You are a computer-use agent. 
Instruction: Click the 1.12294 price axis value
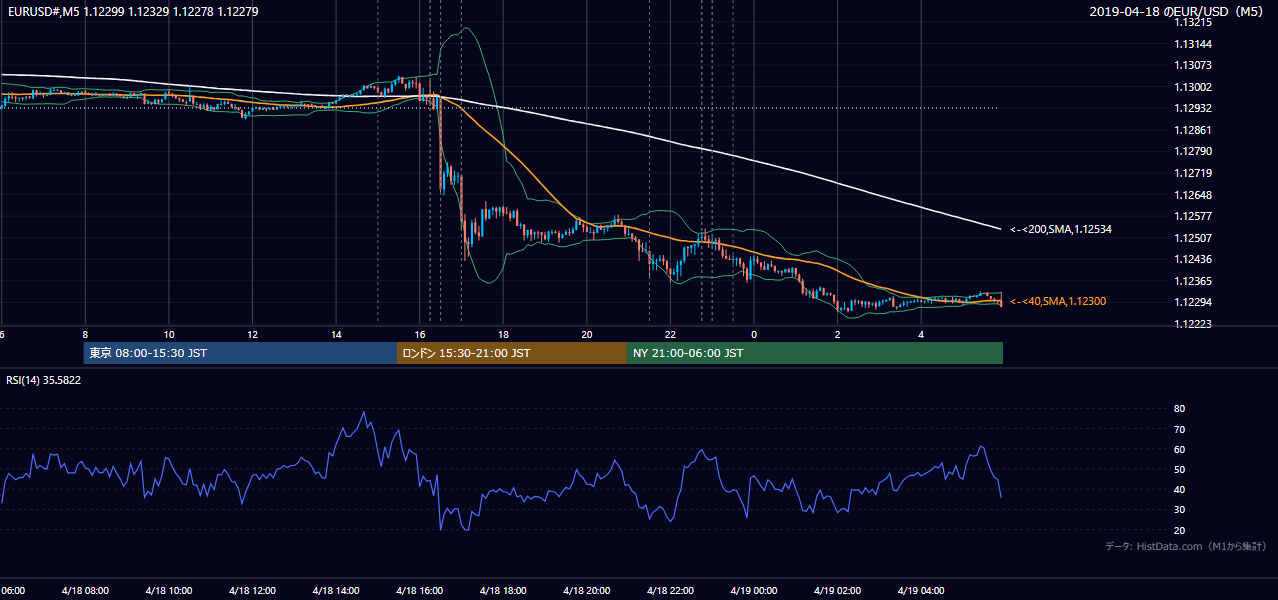click(1195, 302)
